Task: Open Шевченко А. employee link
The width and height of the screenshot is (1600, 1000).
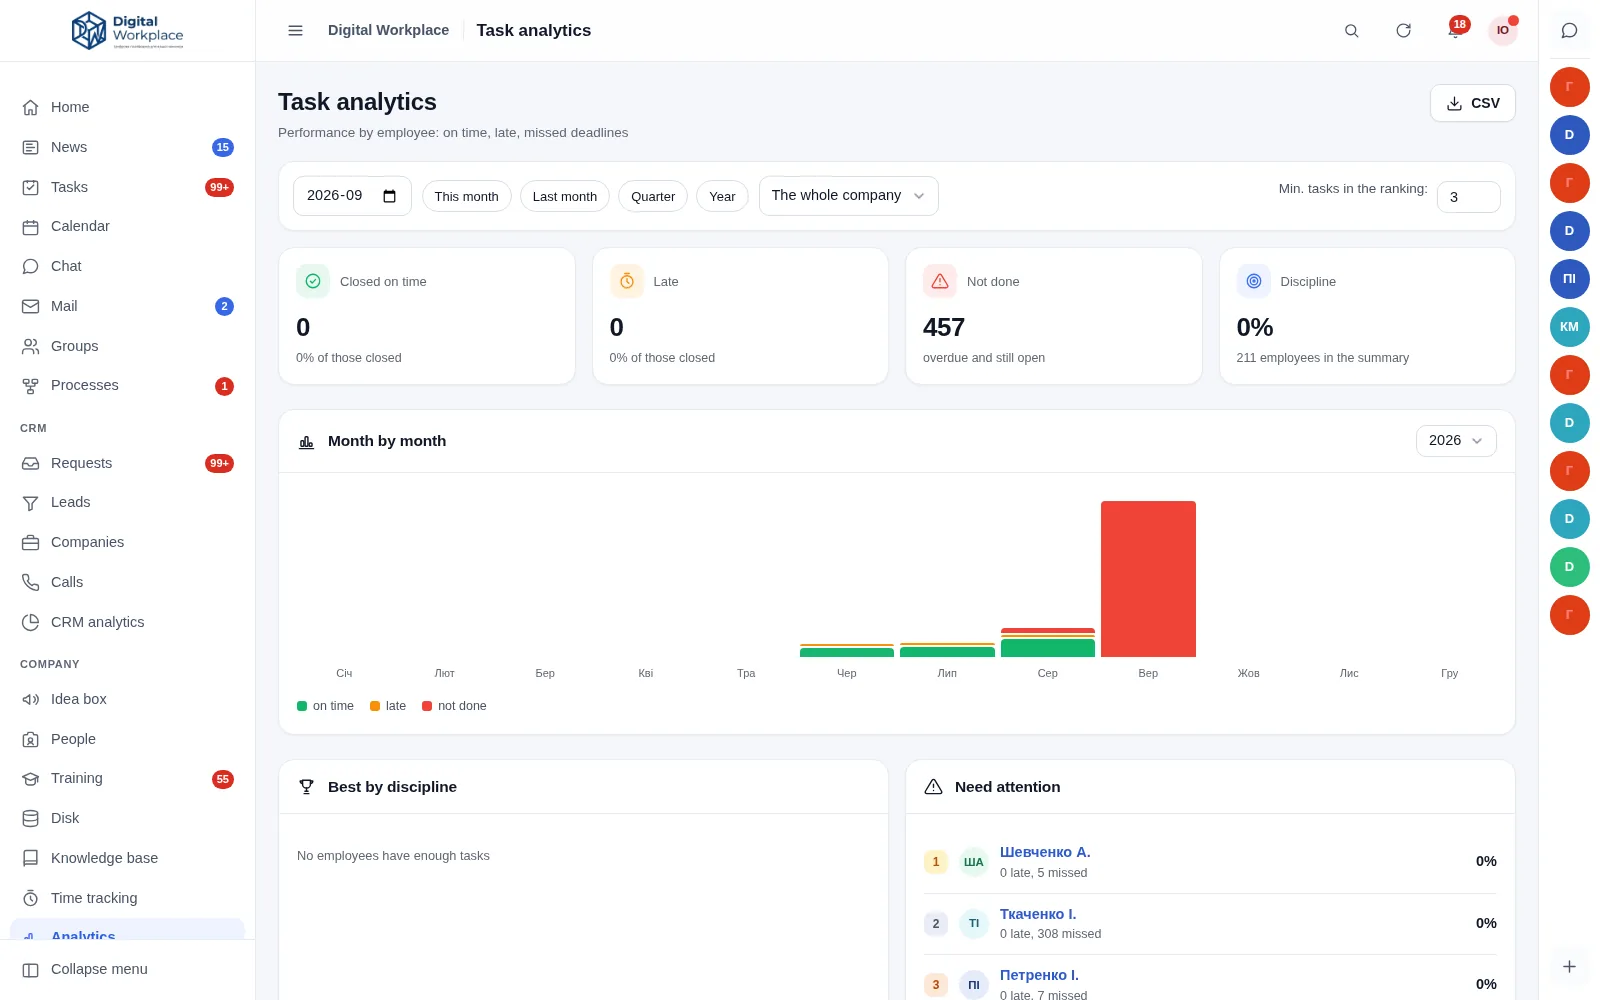Action: (1045, 852)
